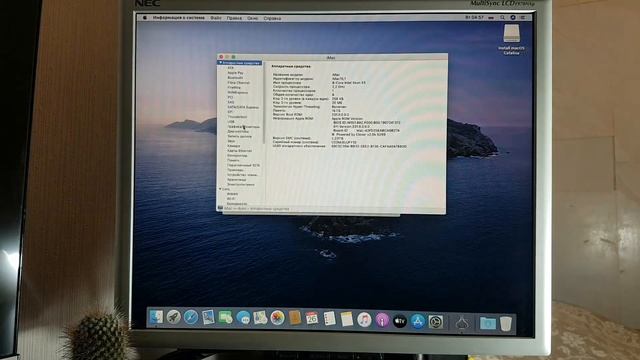Select Install macOS Catalina desktop drive icon

(x=511, y=33)
